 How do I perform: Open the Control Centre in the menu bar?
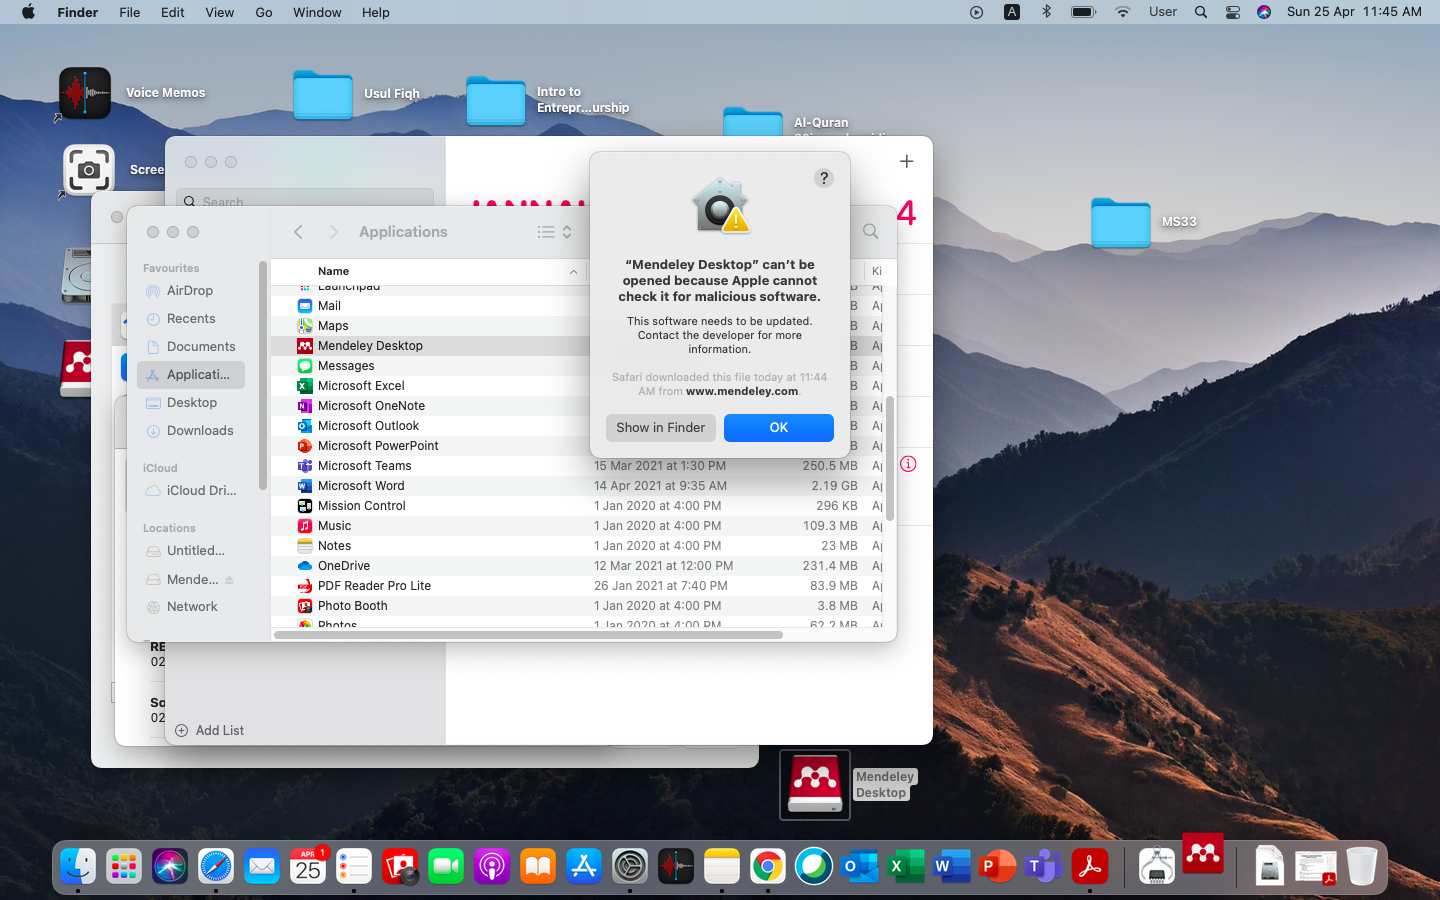[x=1233, y=12]
